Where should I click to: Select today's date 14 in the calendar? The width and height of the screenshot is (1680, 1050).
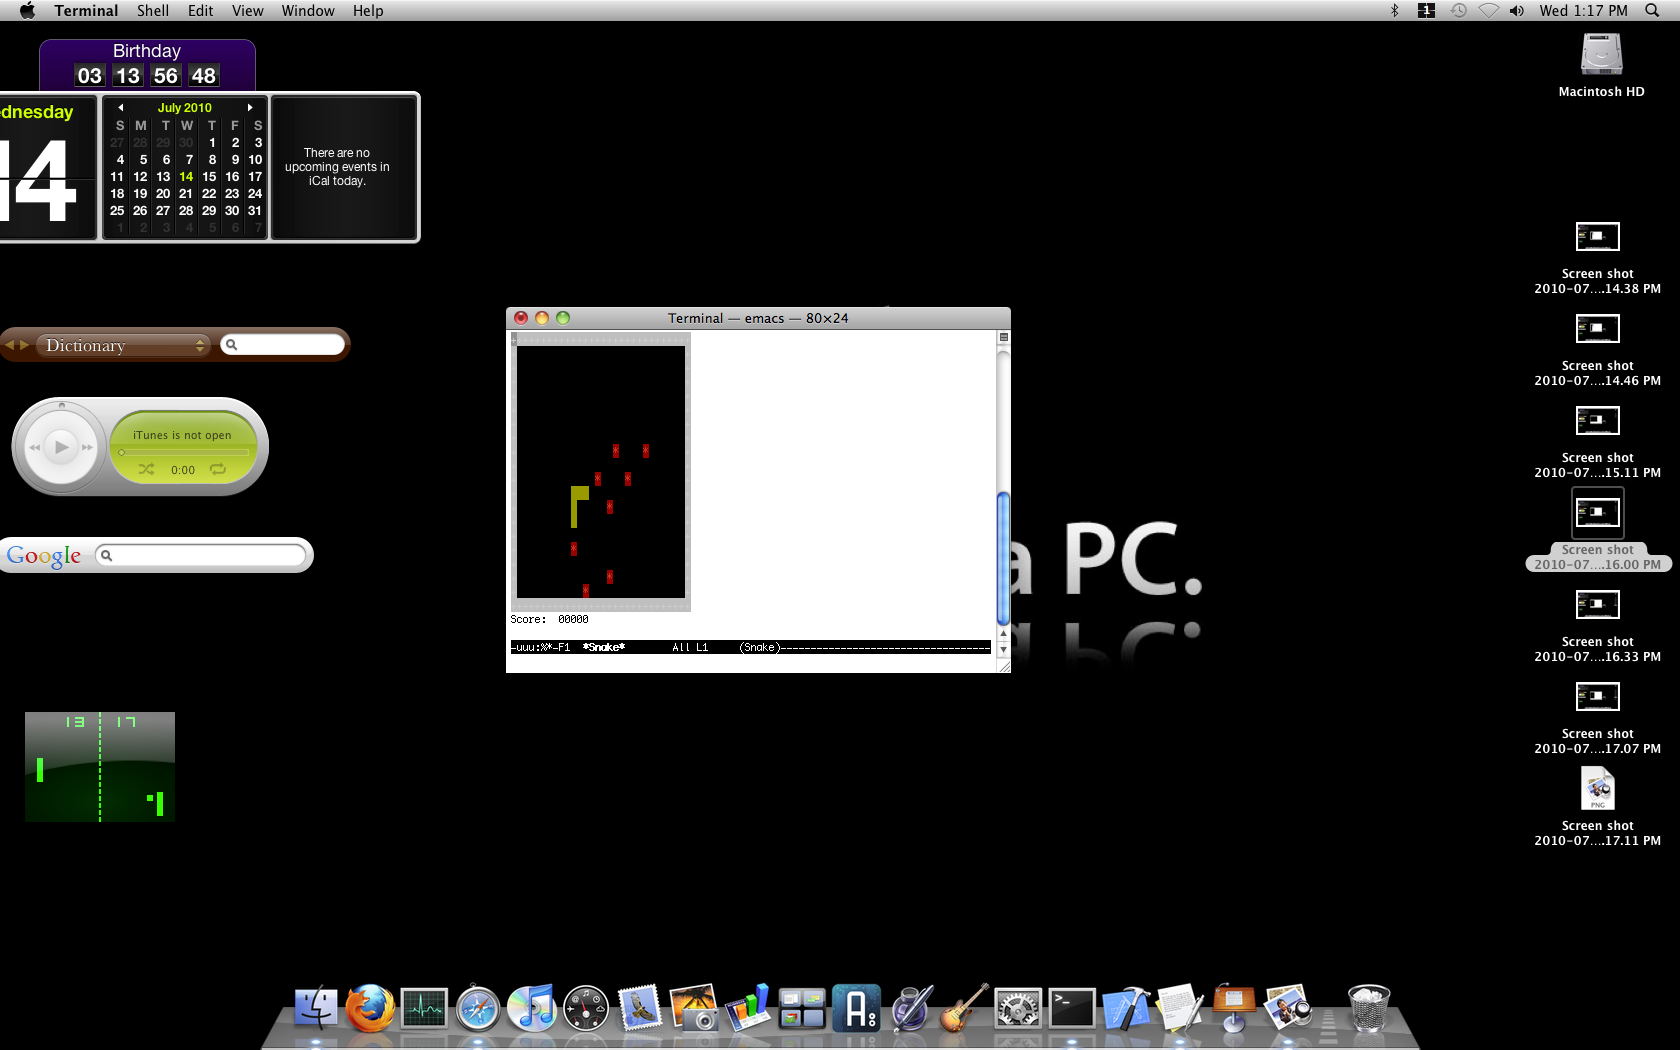185,176
